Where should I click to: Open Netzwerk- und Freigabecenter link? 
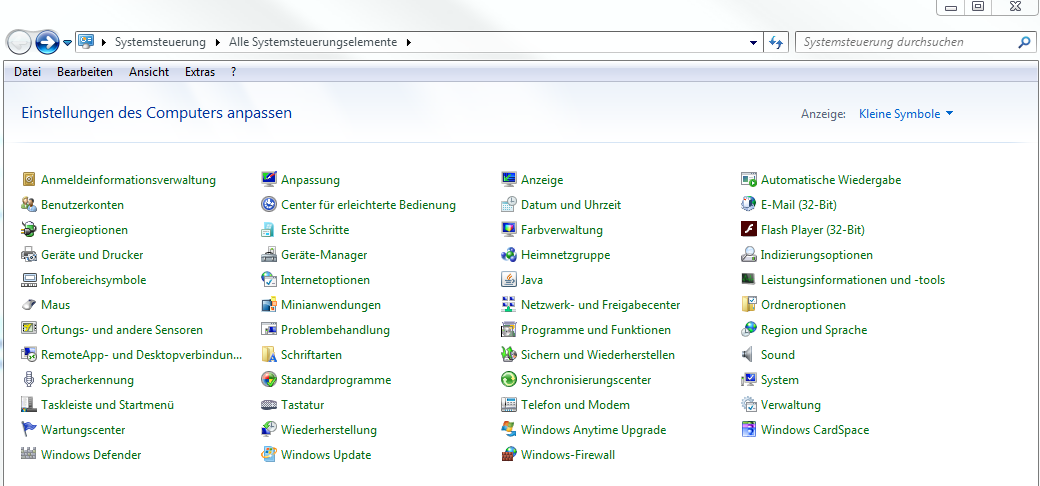[x=600, y=305]
